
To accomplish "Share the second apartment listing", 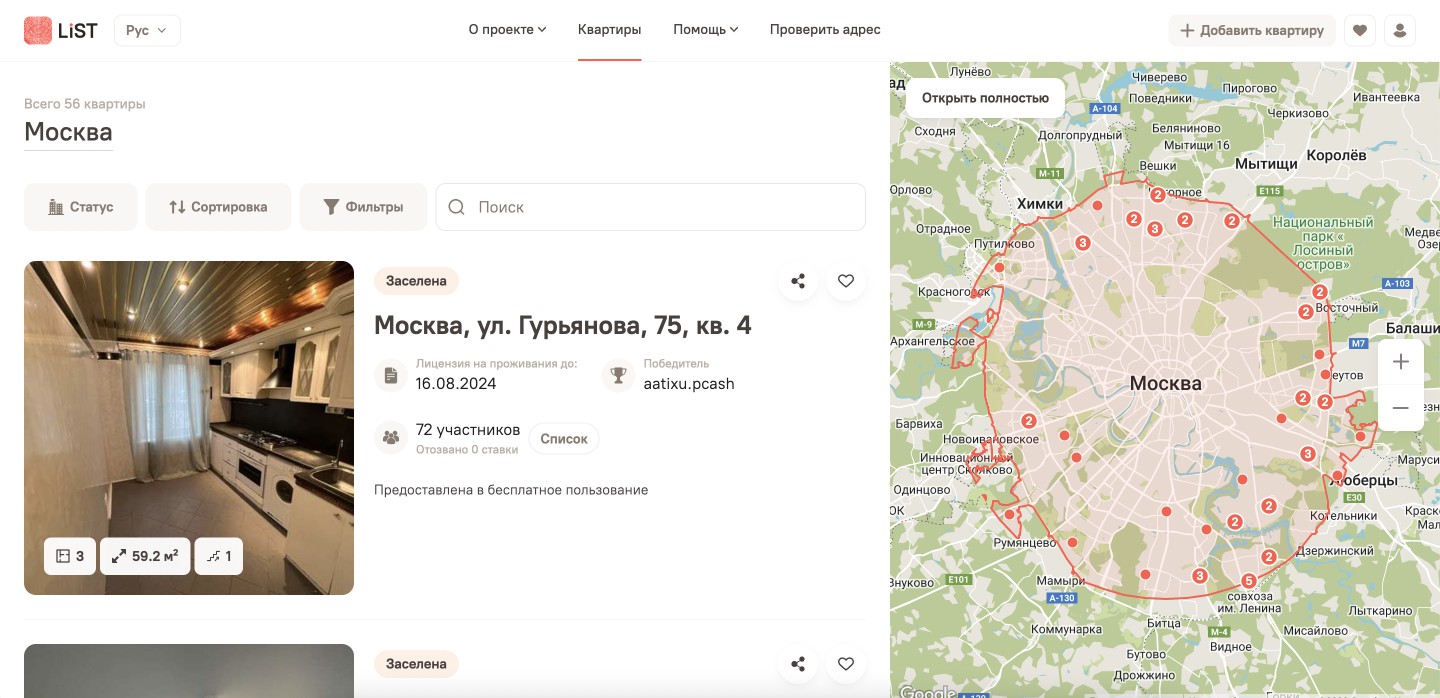I will 798,664.
